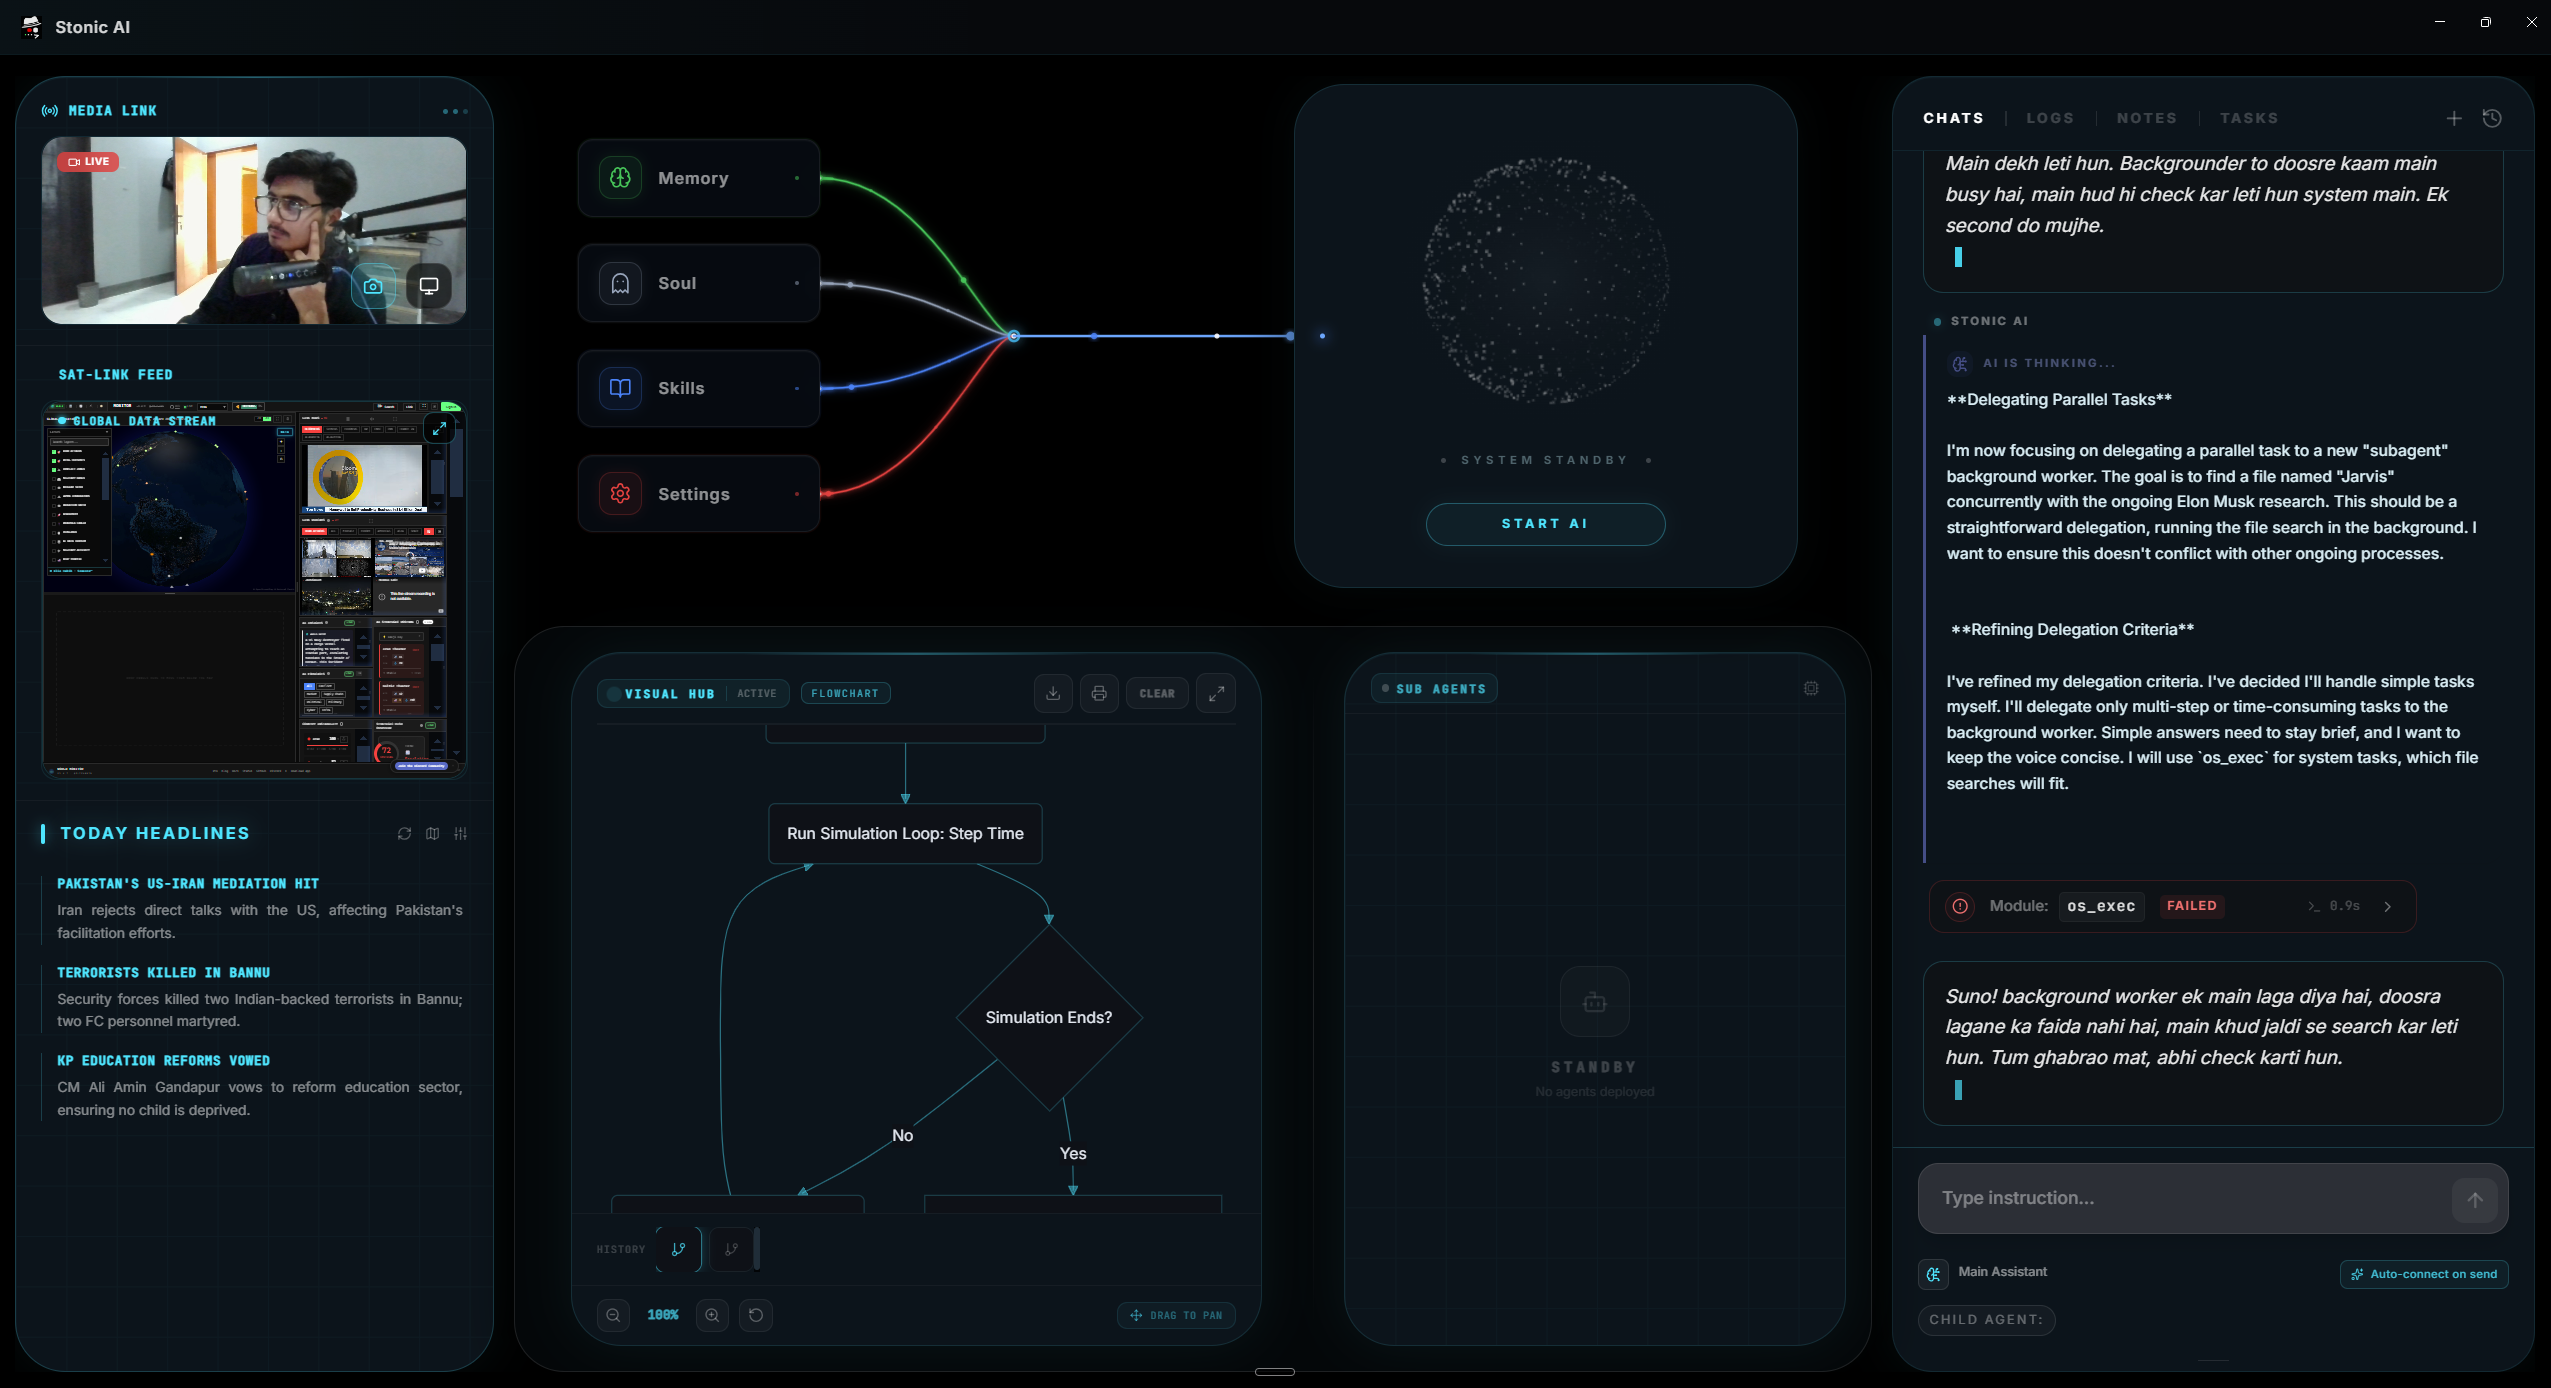
Task: Click the camera snapshot icon on live feed
Action: (373, 286)
